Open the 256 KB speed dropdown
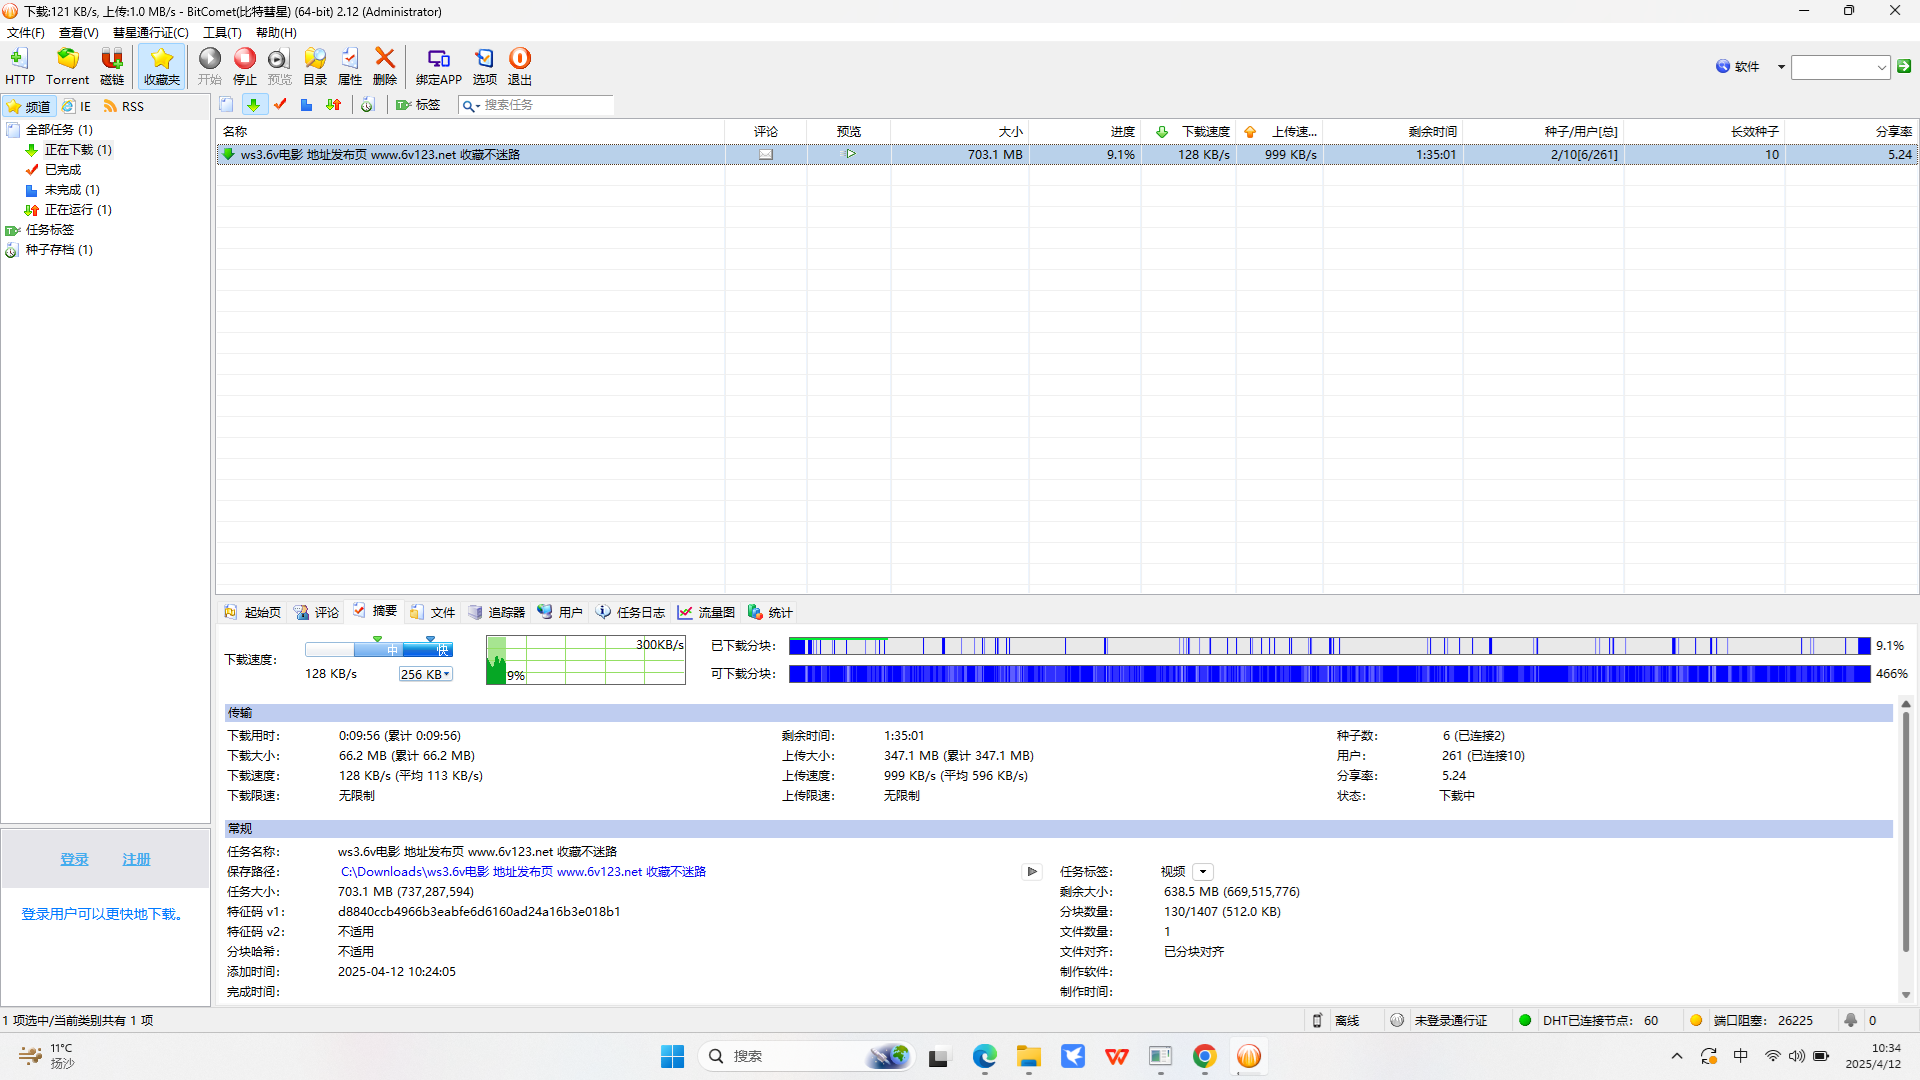The height and width of the screenshot is (1080, 1920). (426, 674)
